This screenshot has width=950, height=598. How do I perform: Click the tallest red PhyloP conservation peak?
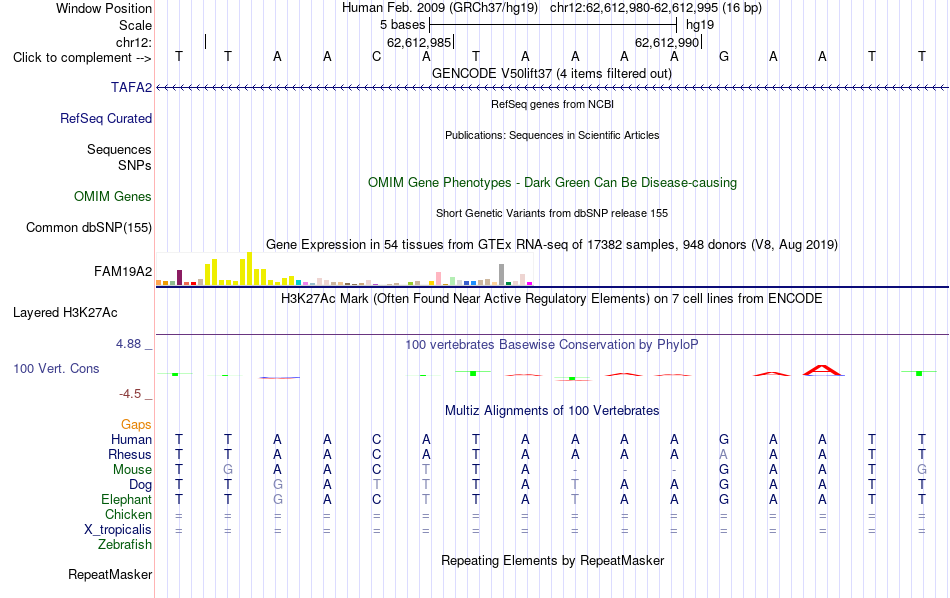coord(822,370)
